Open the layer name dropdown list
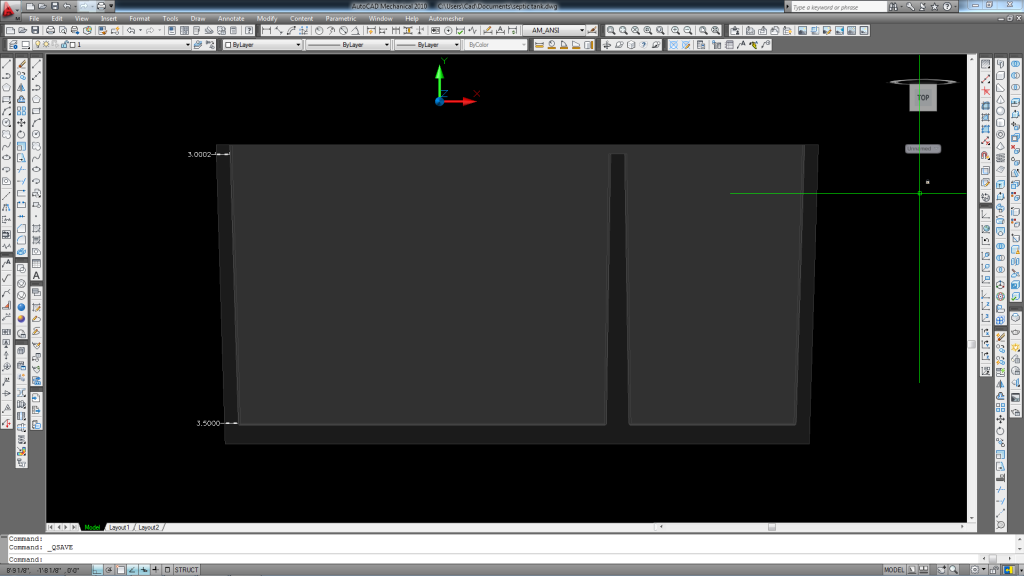Image resolution: width=1024 pixels, height=576 pixels. click(186, 45)
